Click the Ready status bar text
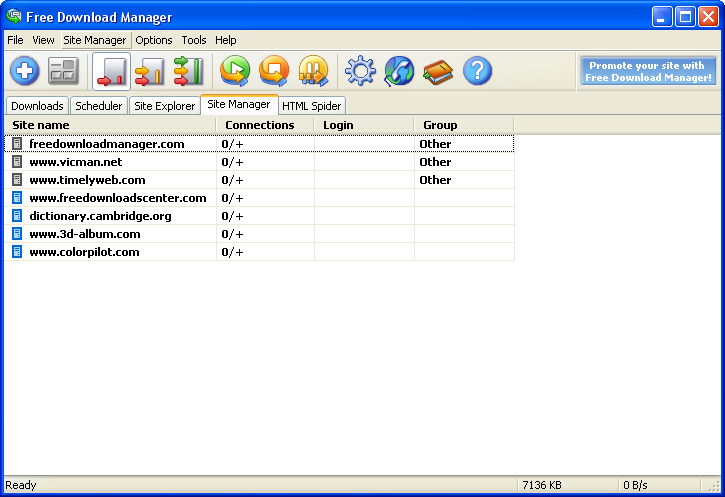This screenshot has width=725, height=497. (x=21, y=485)
